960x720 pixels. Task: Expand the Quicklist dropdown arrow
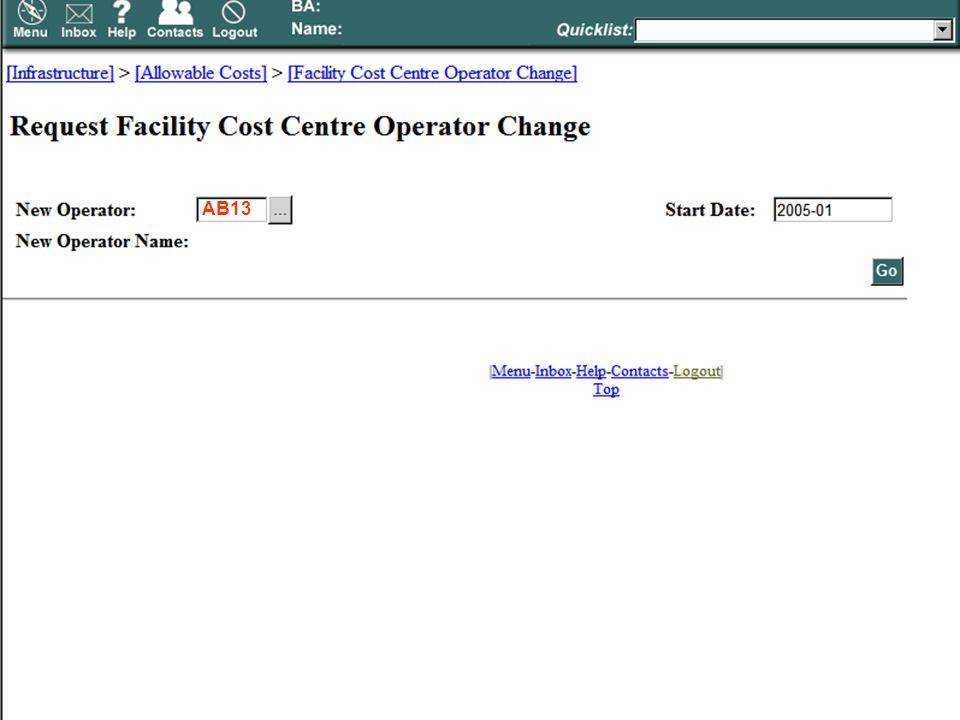coord(943,29)
